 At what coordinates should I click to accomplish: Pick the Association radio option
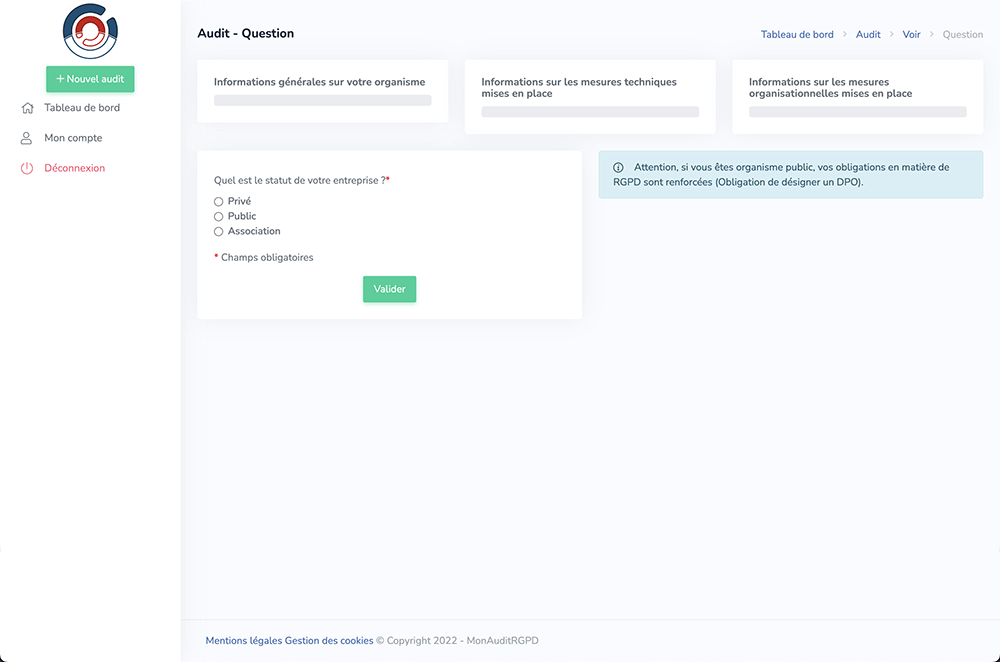click(219, 232)
